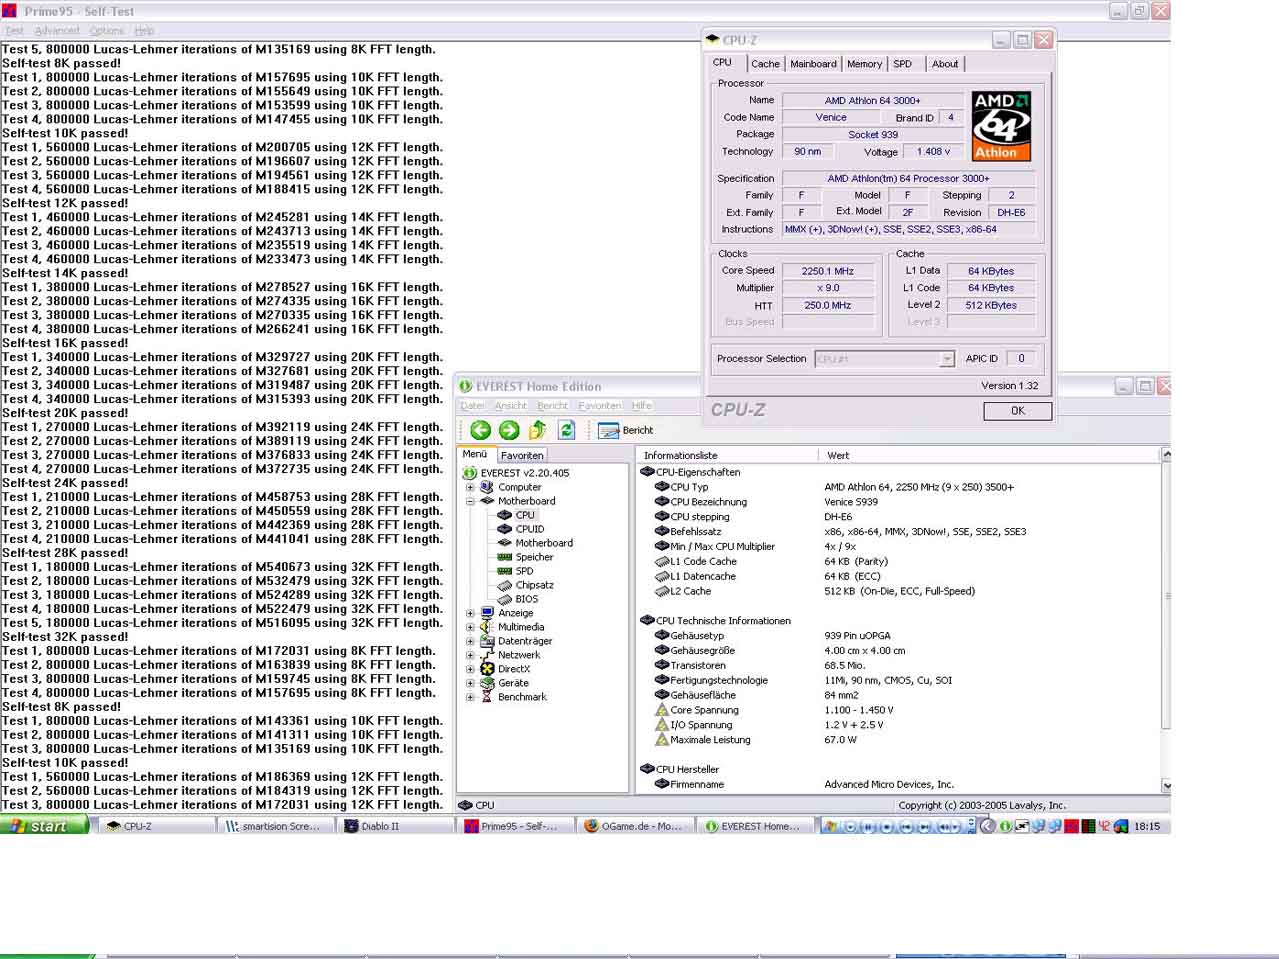Select the Motherboard sub-item under Motherboard
1279x959 pixels.
coord(544,543)
